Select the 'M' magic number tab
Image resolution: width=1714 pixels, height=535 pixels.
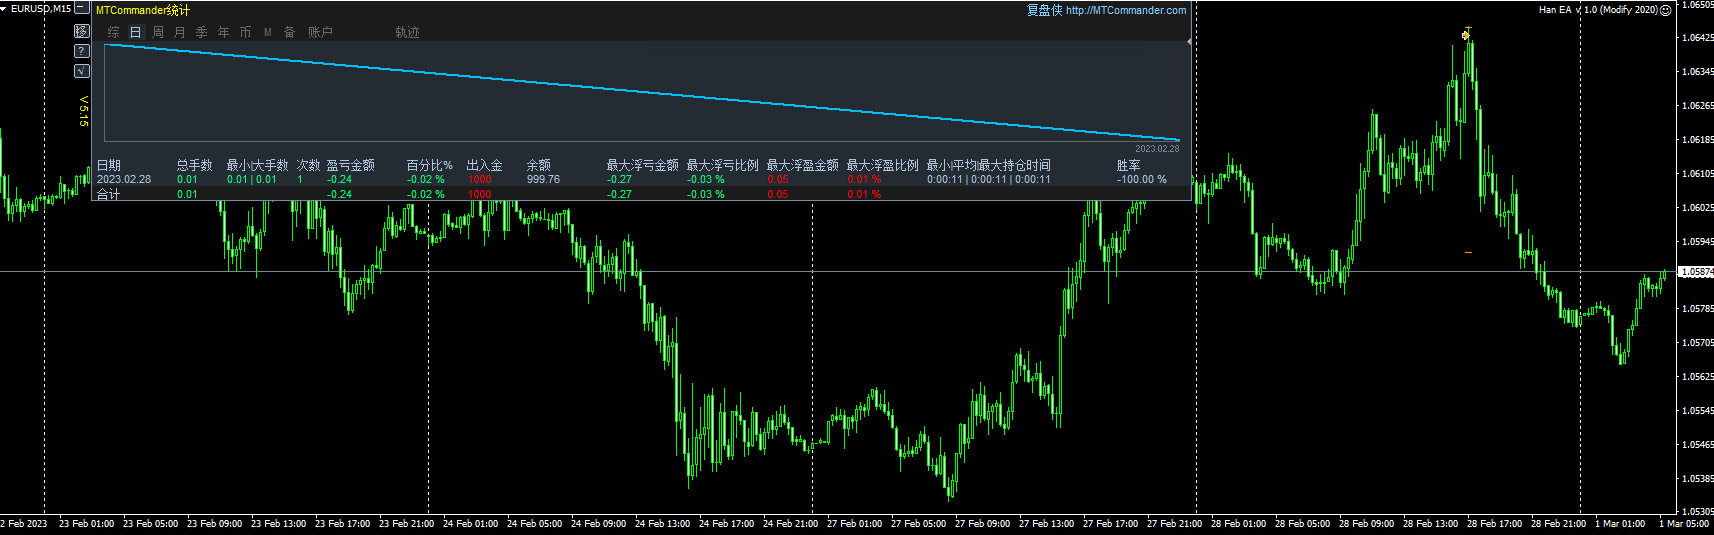point(268,32)
